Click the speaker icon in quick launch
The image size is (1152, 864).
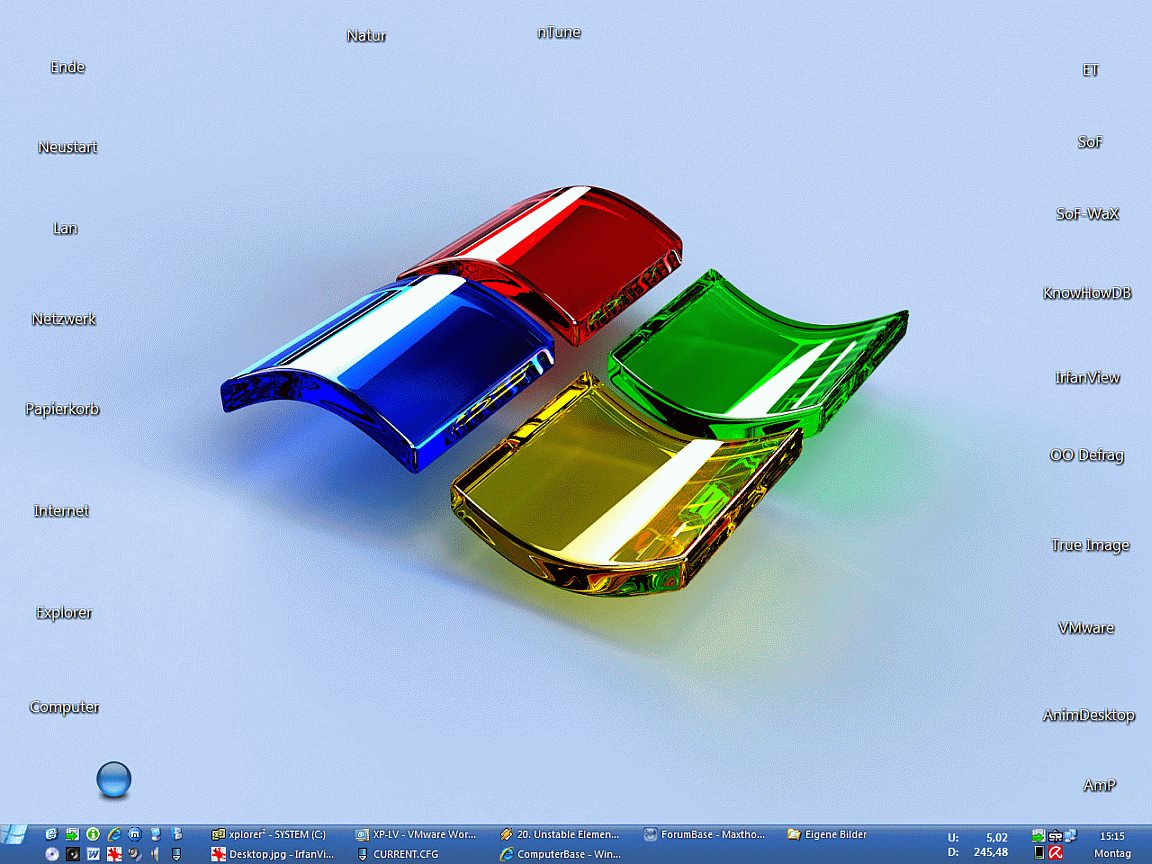point(155,854)
